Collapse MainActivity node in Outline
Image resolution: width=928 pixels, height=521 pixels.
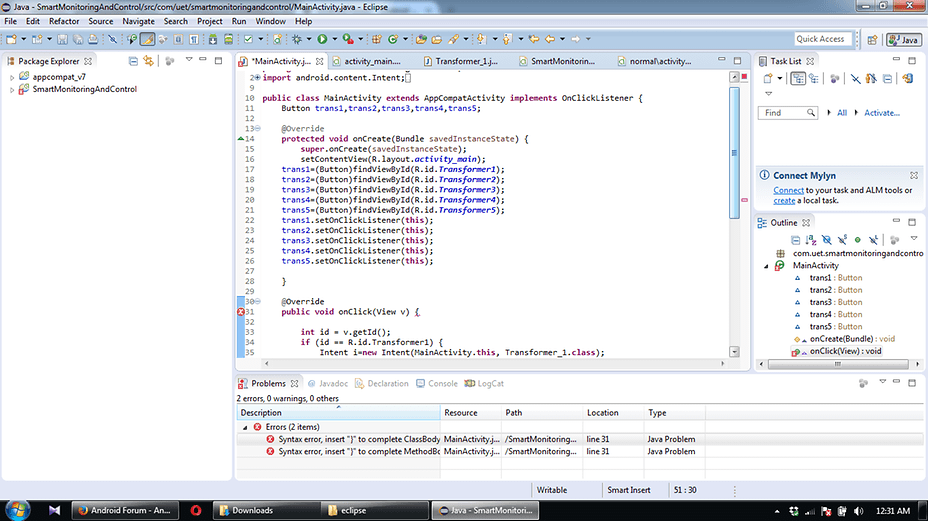point(766,266)
